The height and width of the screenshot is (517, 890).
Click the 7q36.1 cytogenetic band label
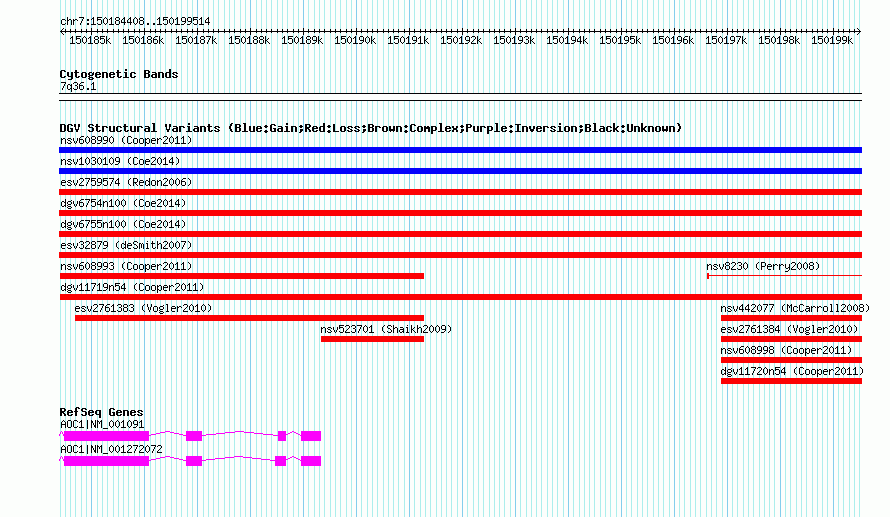[78, 86]
